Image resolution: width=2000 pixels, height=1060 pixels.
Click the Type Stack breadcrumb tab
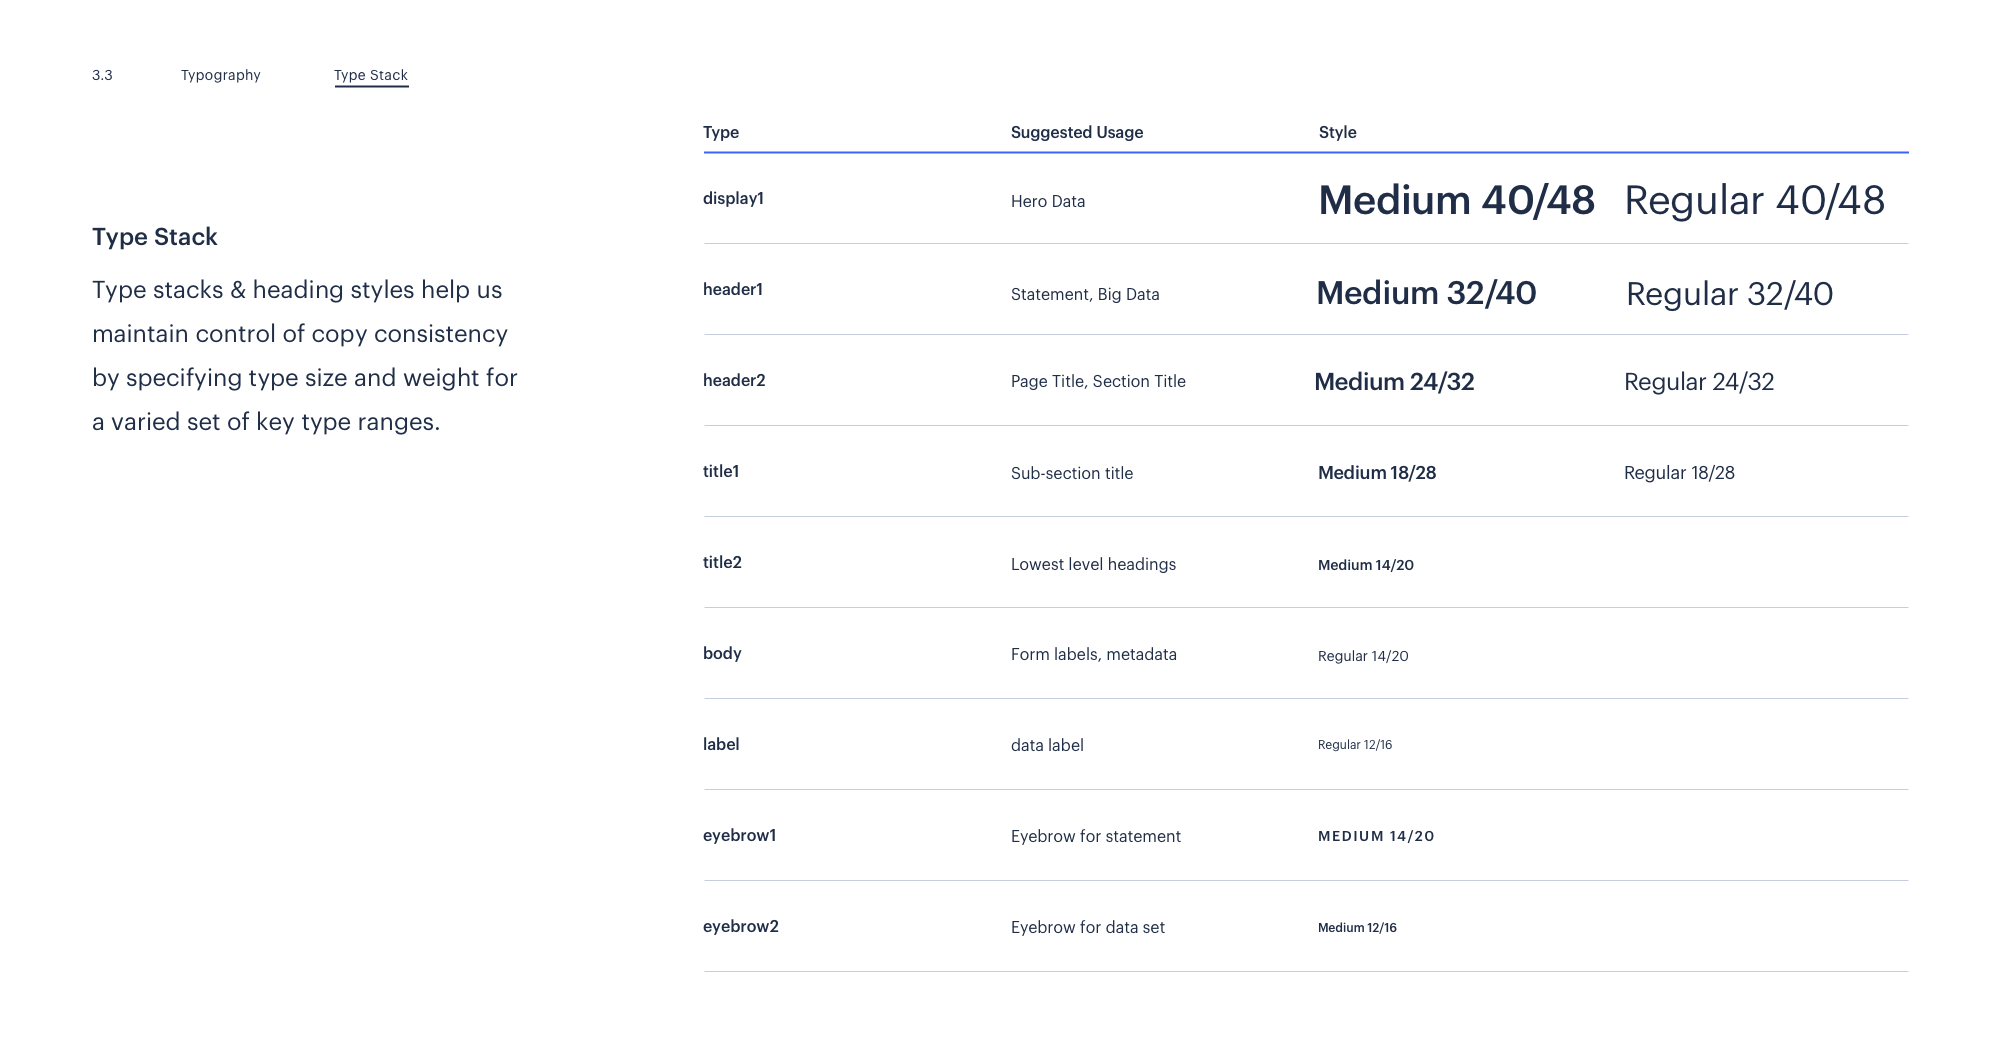[x=371, y=75]
